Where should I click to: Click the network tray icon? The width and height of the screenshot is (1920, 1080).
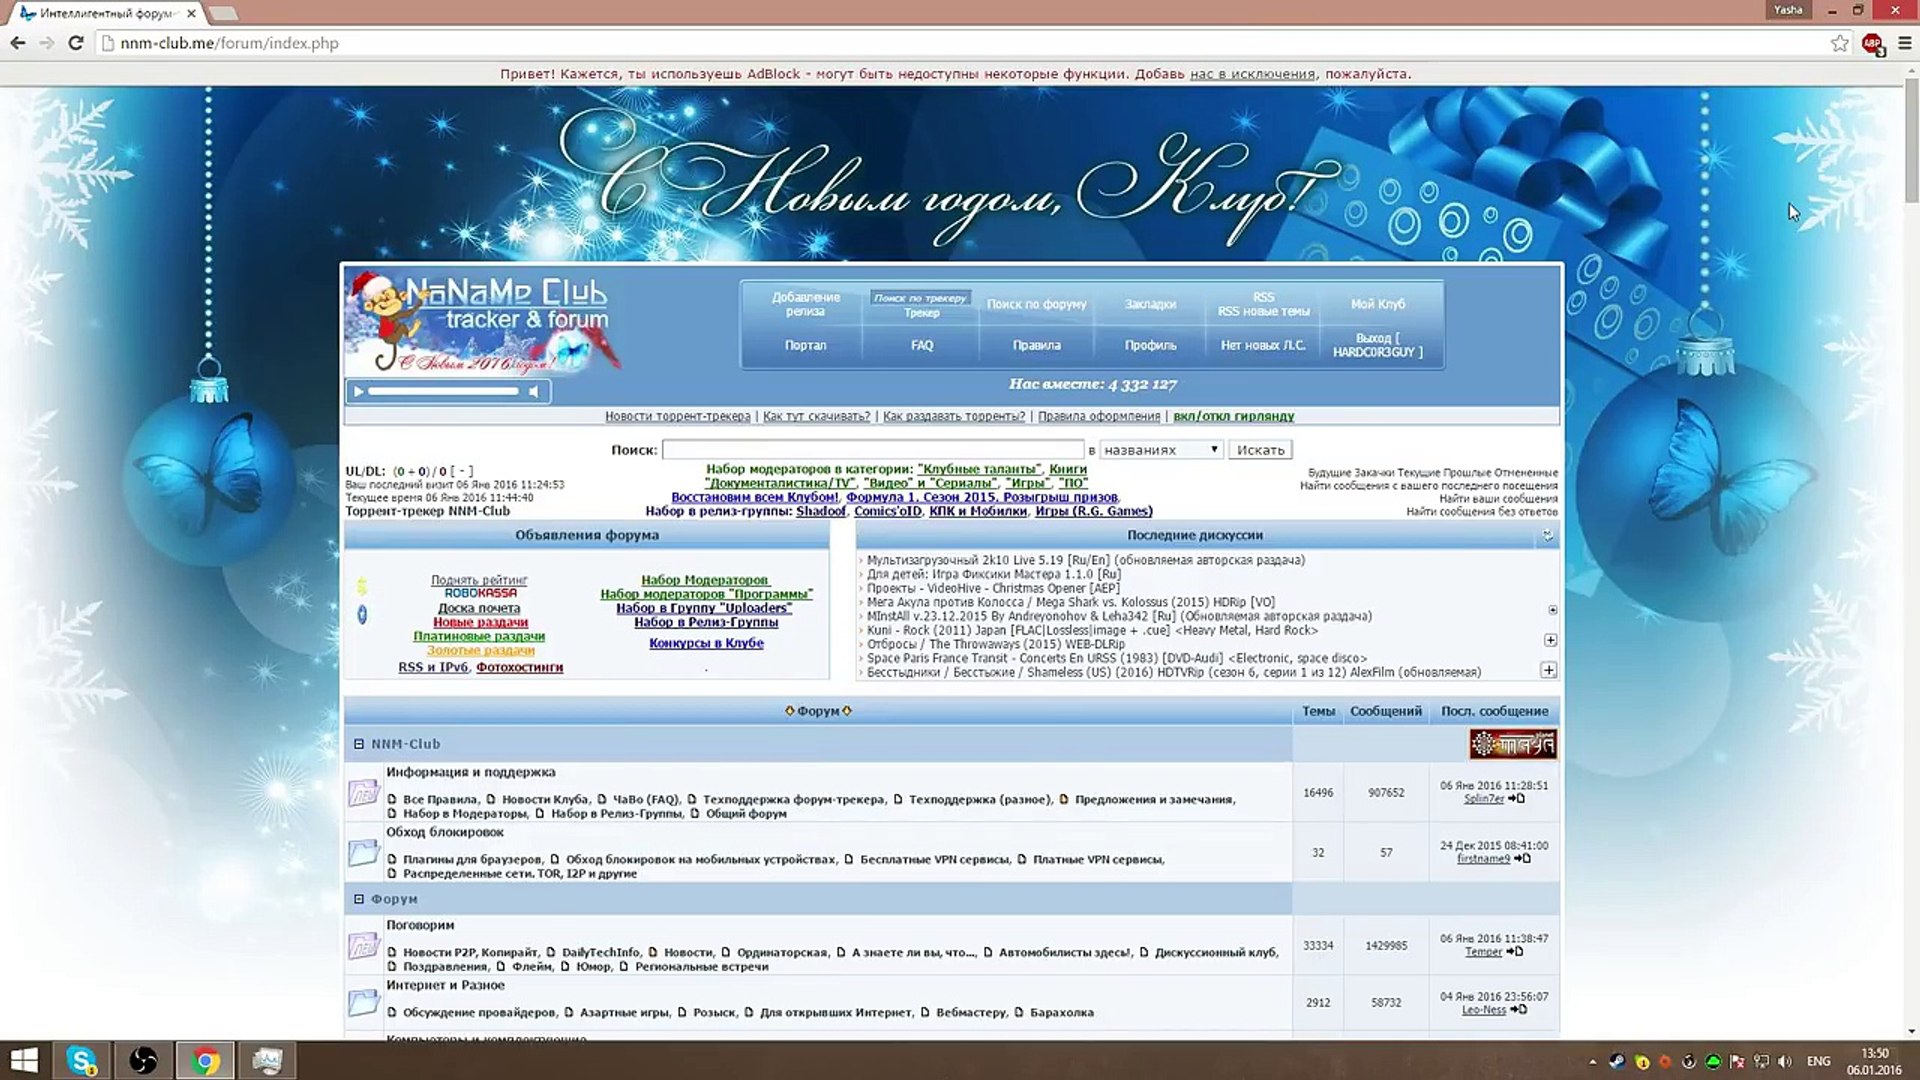[x=1762, y=1061]
